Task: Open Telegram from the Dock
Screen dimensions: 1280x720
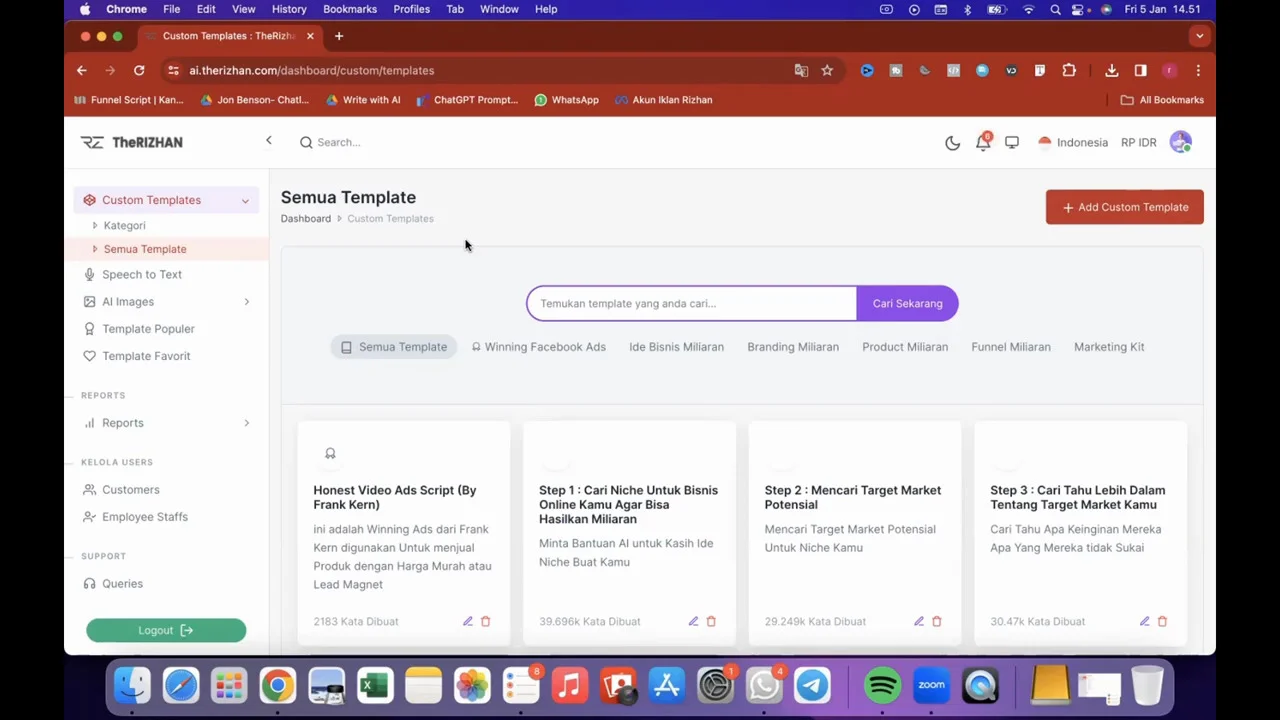Action: point(812,685)
